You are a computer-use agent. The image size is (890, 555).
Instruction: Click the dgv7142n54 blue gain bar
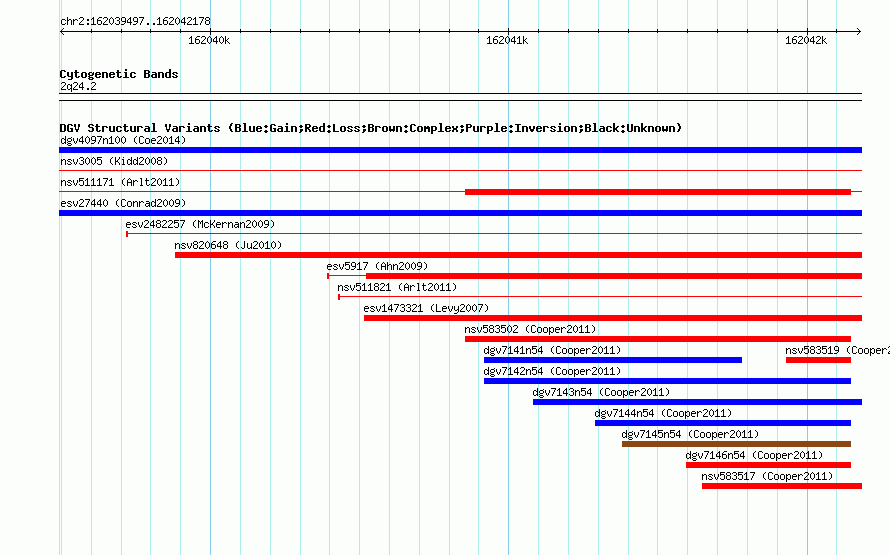coord(667,381)
